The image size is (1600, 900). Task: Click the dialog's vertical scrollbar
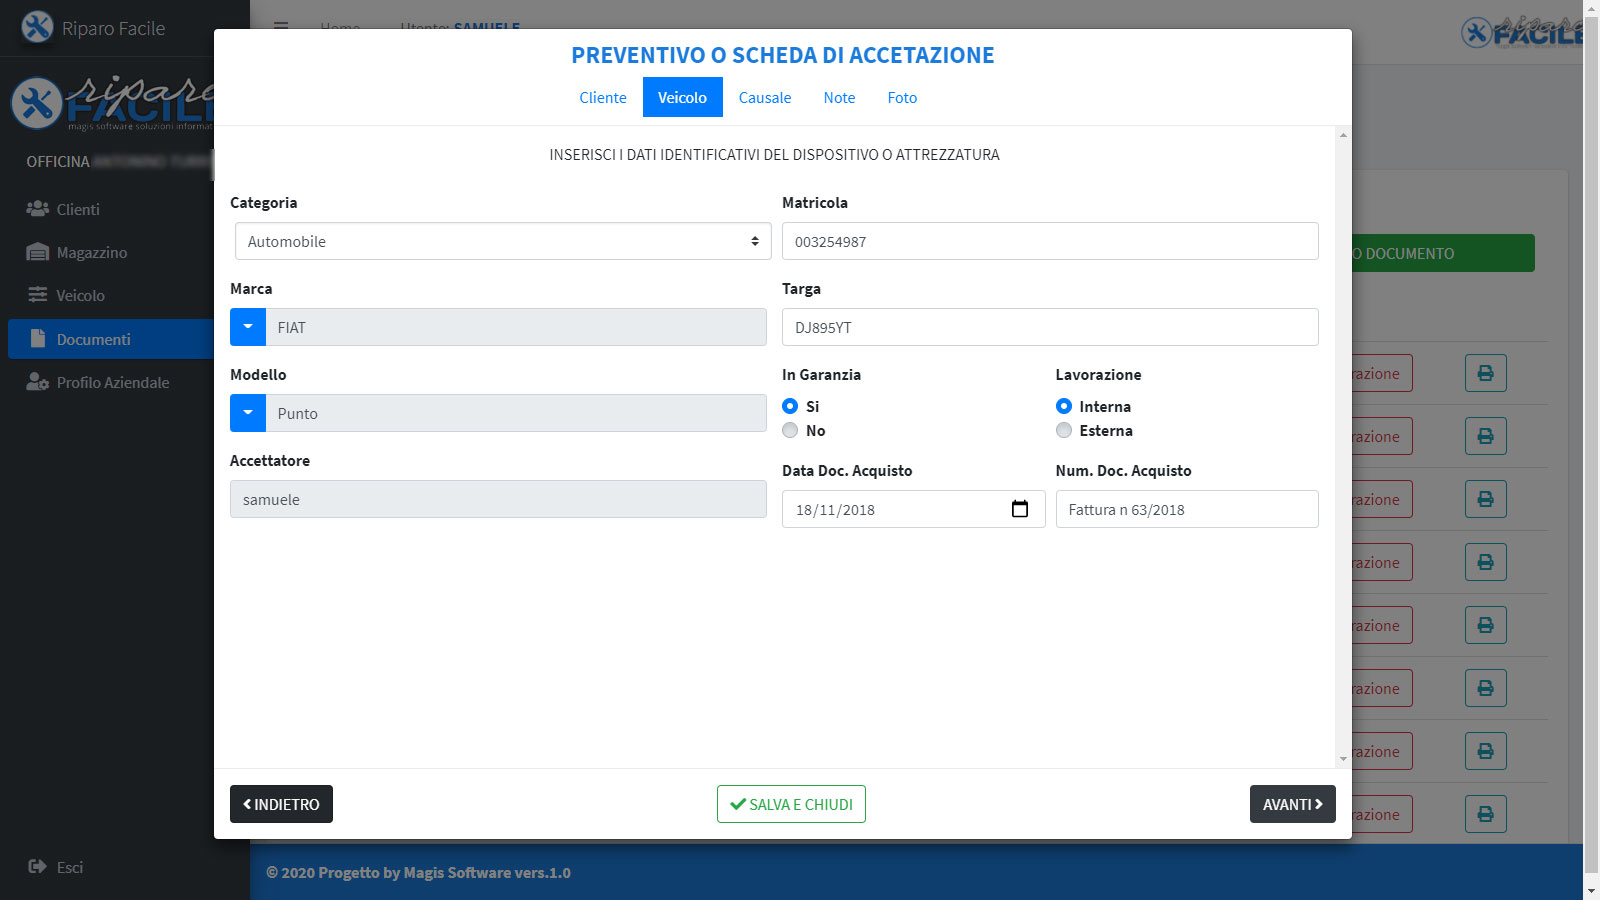click(1343, 446)
